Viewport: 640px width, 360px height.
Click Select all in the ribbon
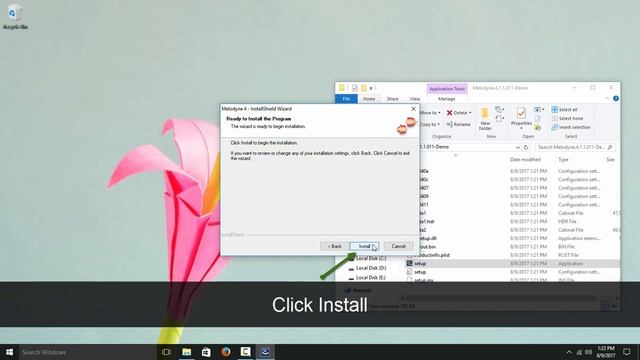564,109
